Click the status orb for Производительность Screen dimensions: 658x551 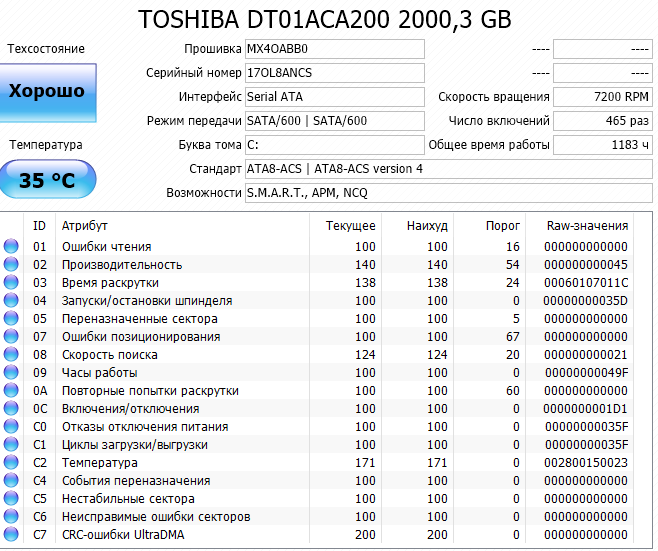[11, 264]
